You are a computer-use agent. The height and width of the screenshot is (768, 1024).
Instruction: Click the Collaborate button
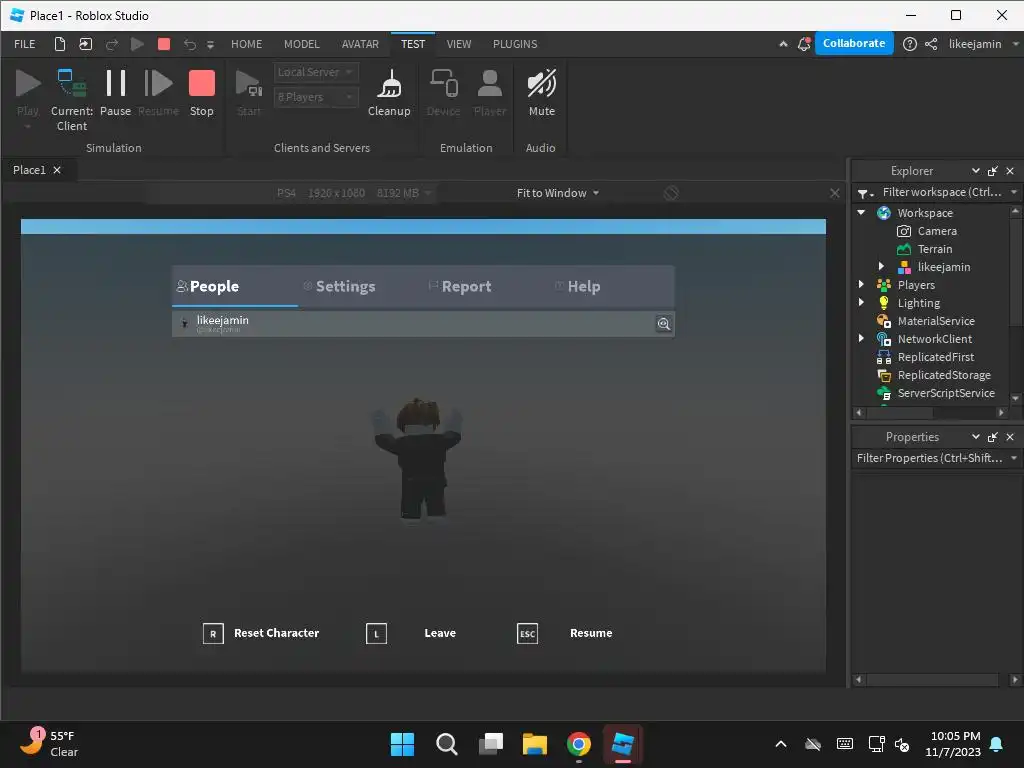(x=854, y=43)
